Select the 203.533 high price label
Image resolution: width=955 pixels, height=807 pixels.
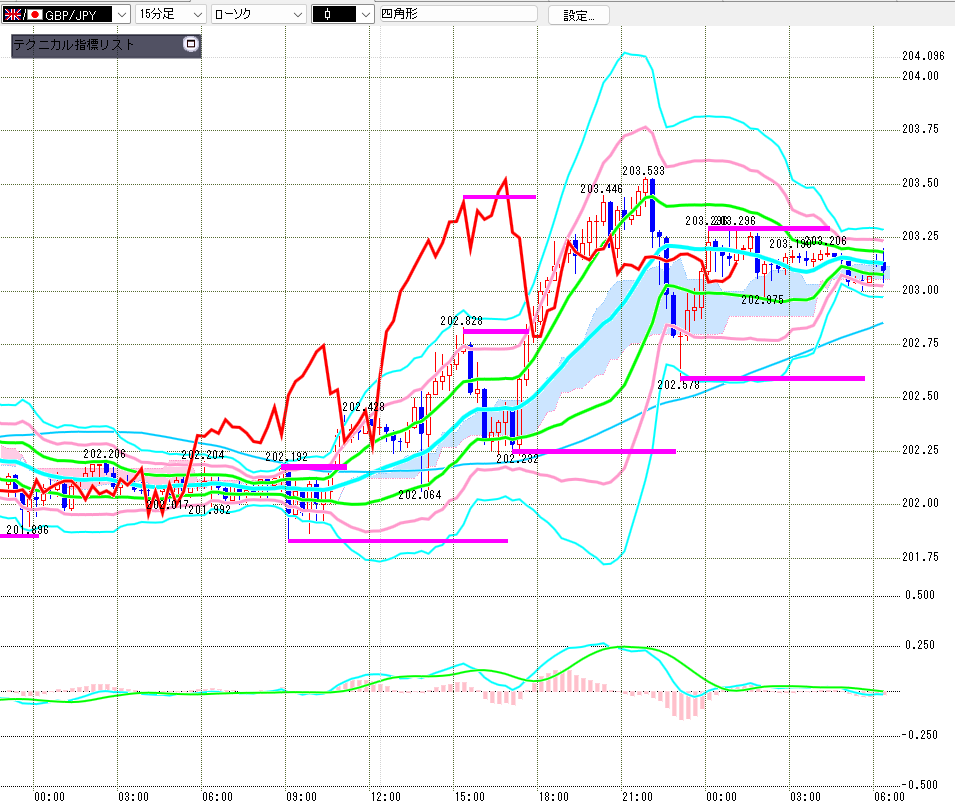pos(644,171)
